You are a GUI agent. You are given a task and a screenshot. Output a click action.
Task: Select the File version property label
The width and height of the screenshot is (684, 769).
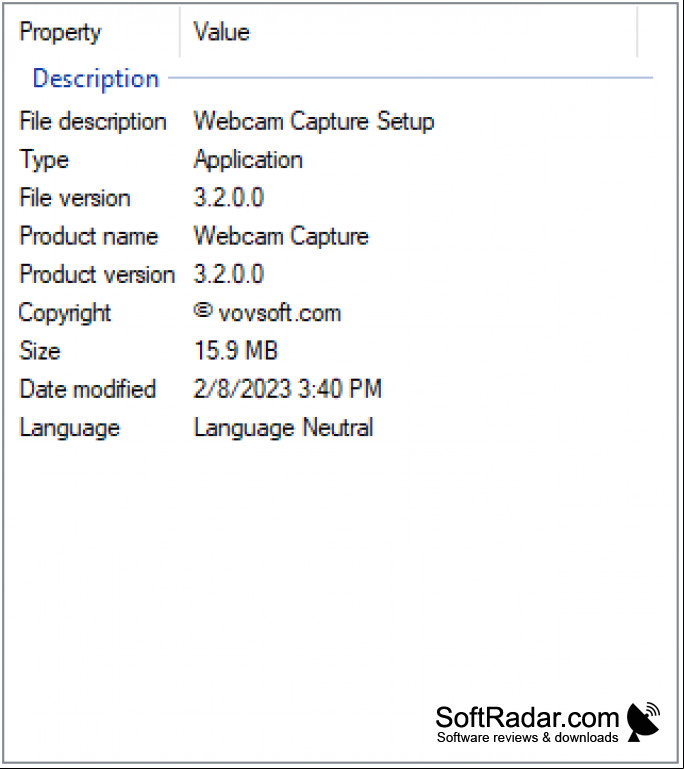[75, 198]
